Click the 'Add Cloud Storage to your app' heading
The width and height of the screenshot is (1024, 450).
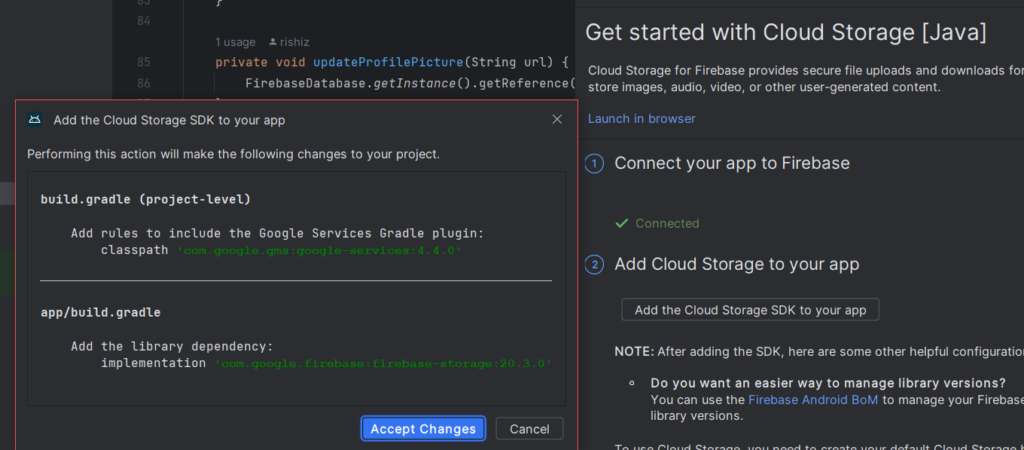click(736, 265)
